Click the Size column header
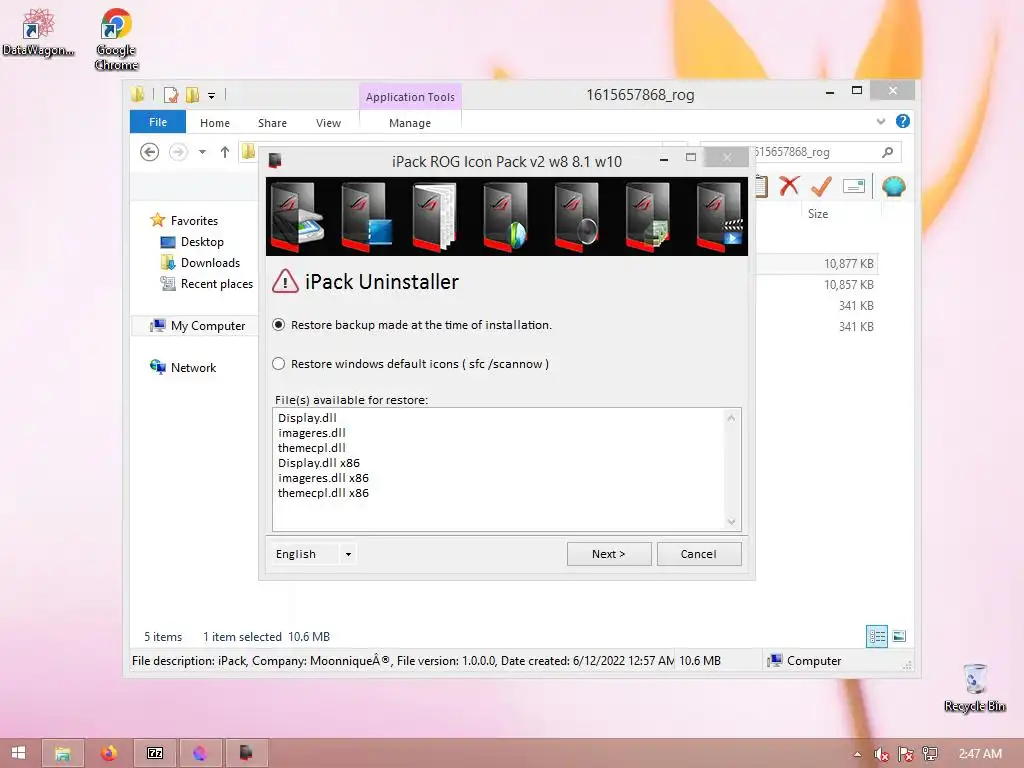 pyautogui.click(x=818, y=214)
